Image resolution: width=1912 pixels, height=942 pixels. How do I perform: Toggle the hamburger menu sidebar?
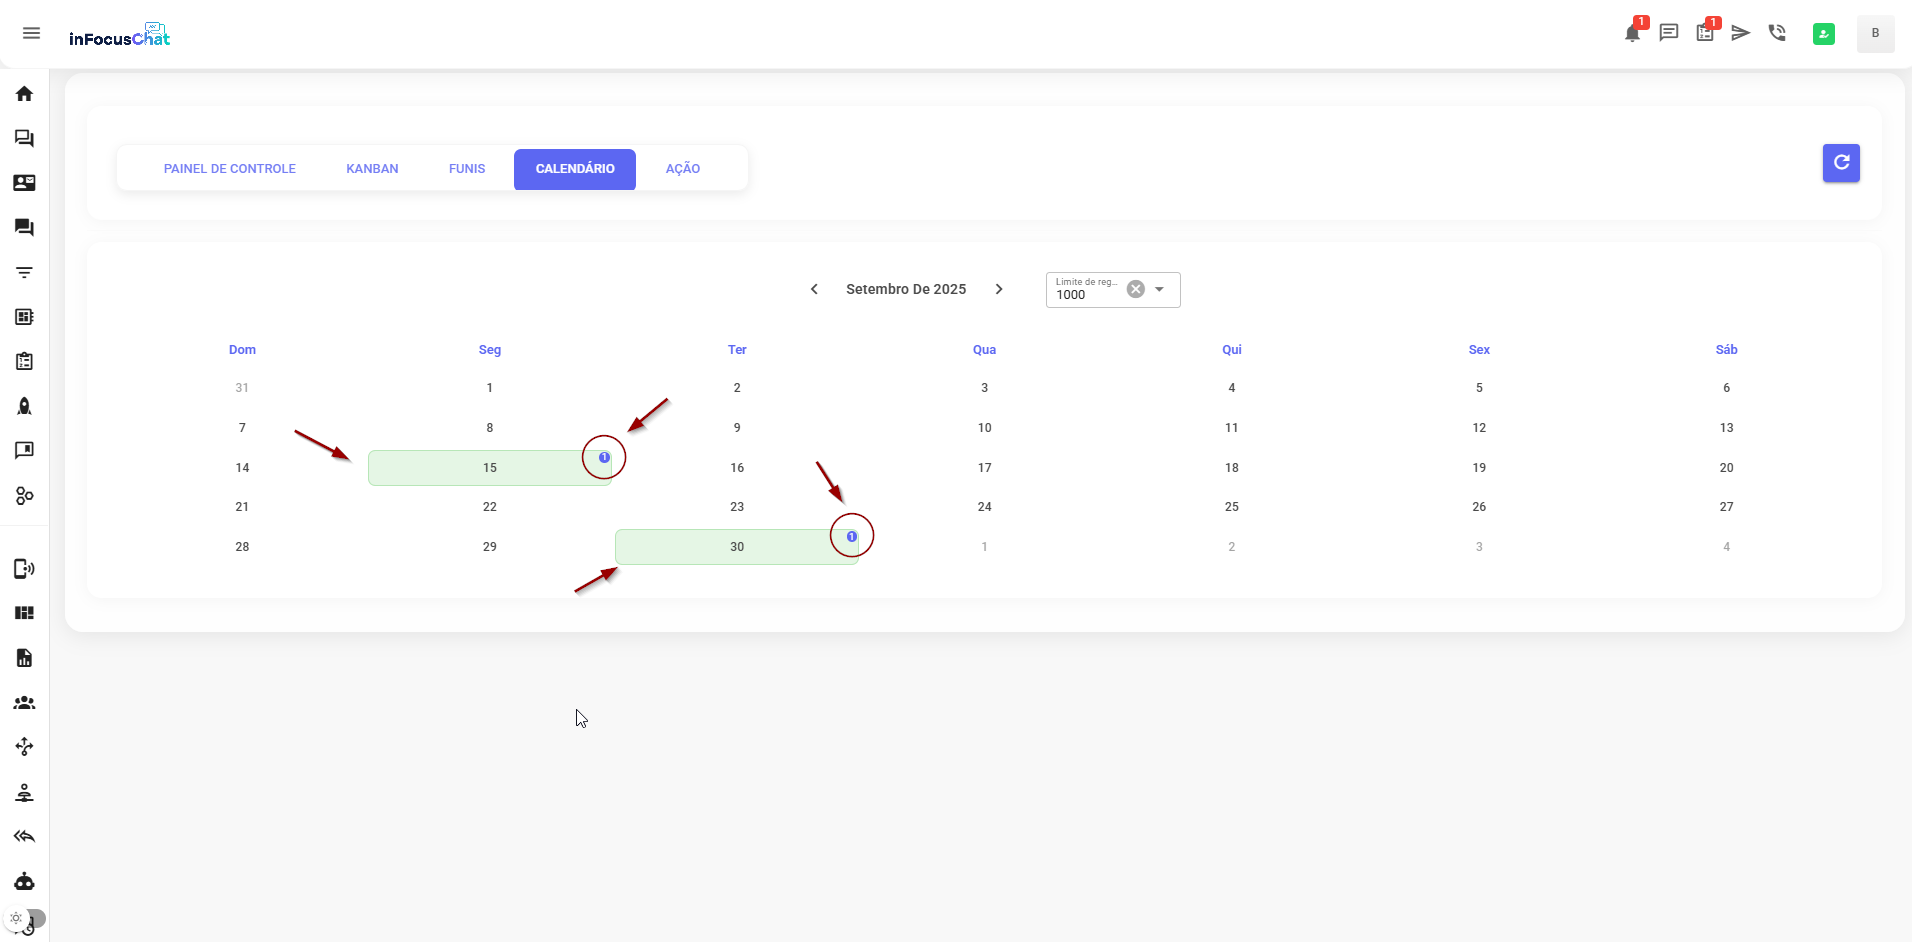[31, 33]
